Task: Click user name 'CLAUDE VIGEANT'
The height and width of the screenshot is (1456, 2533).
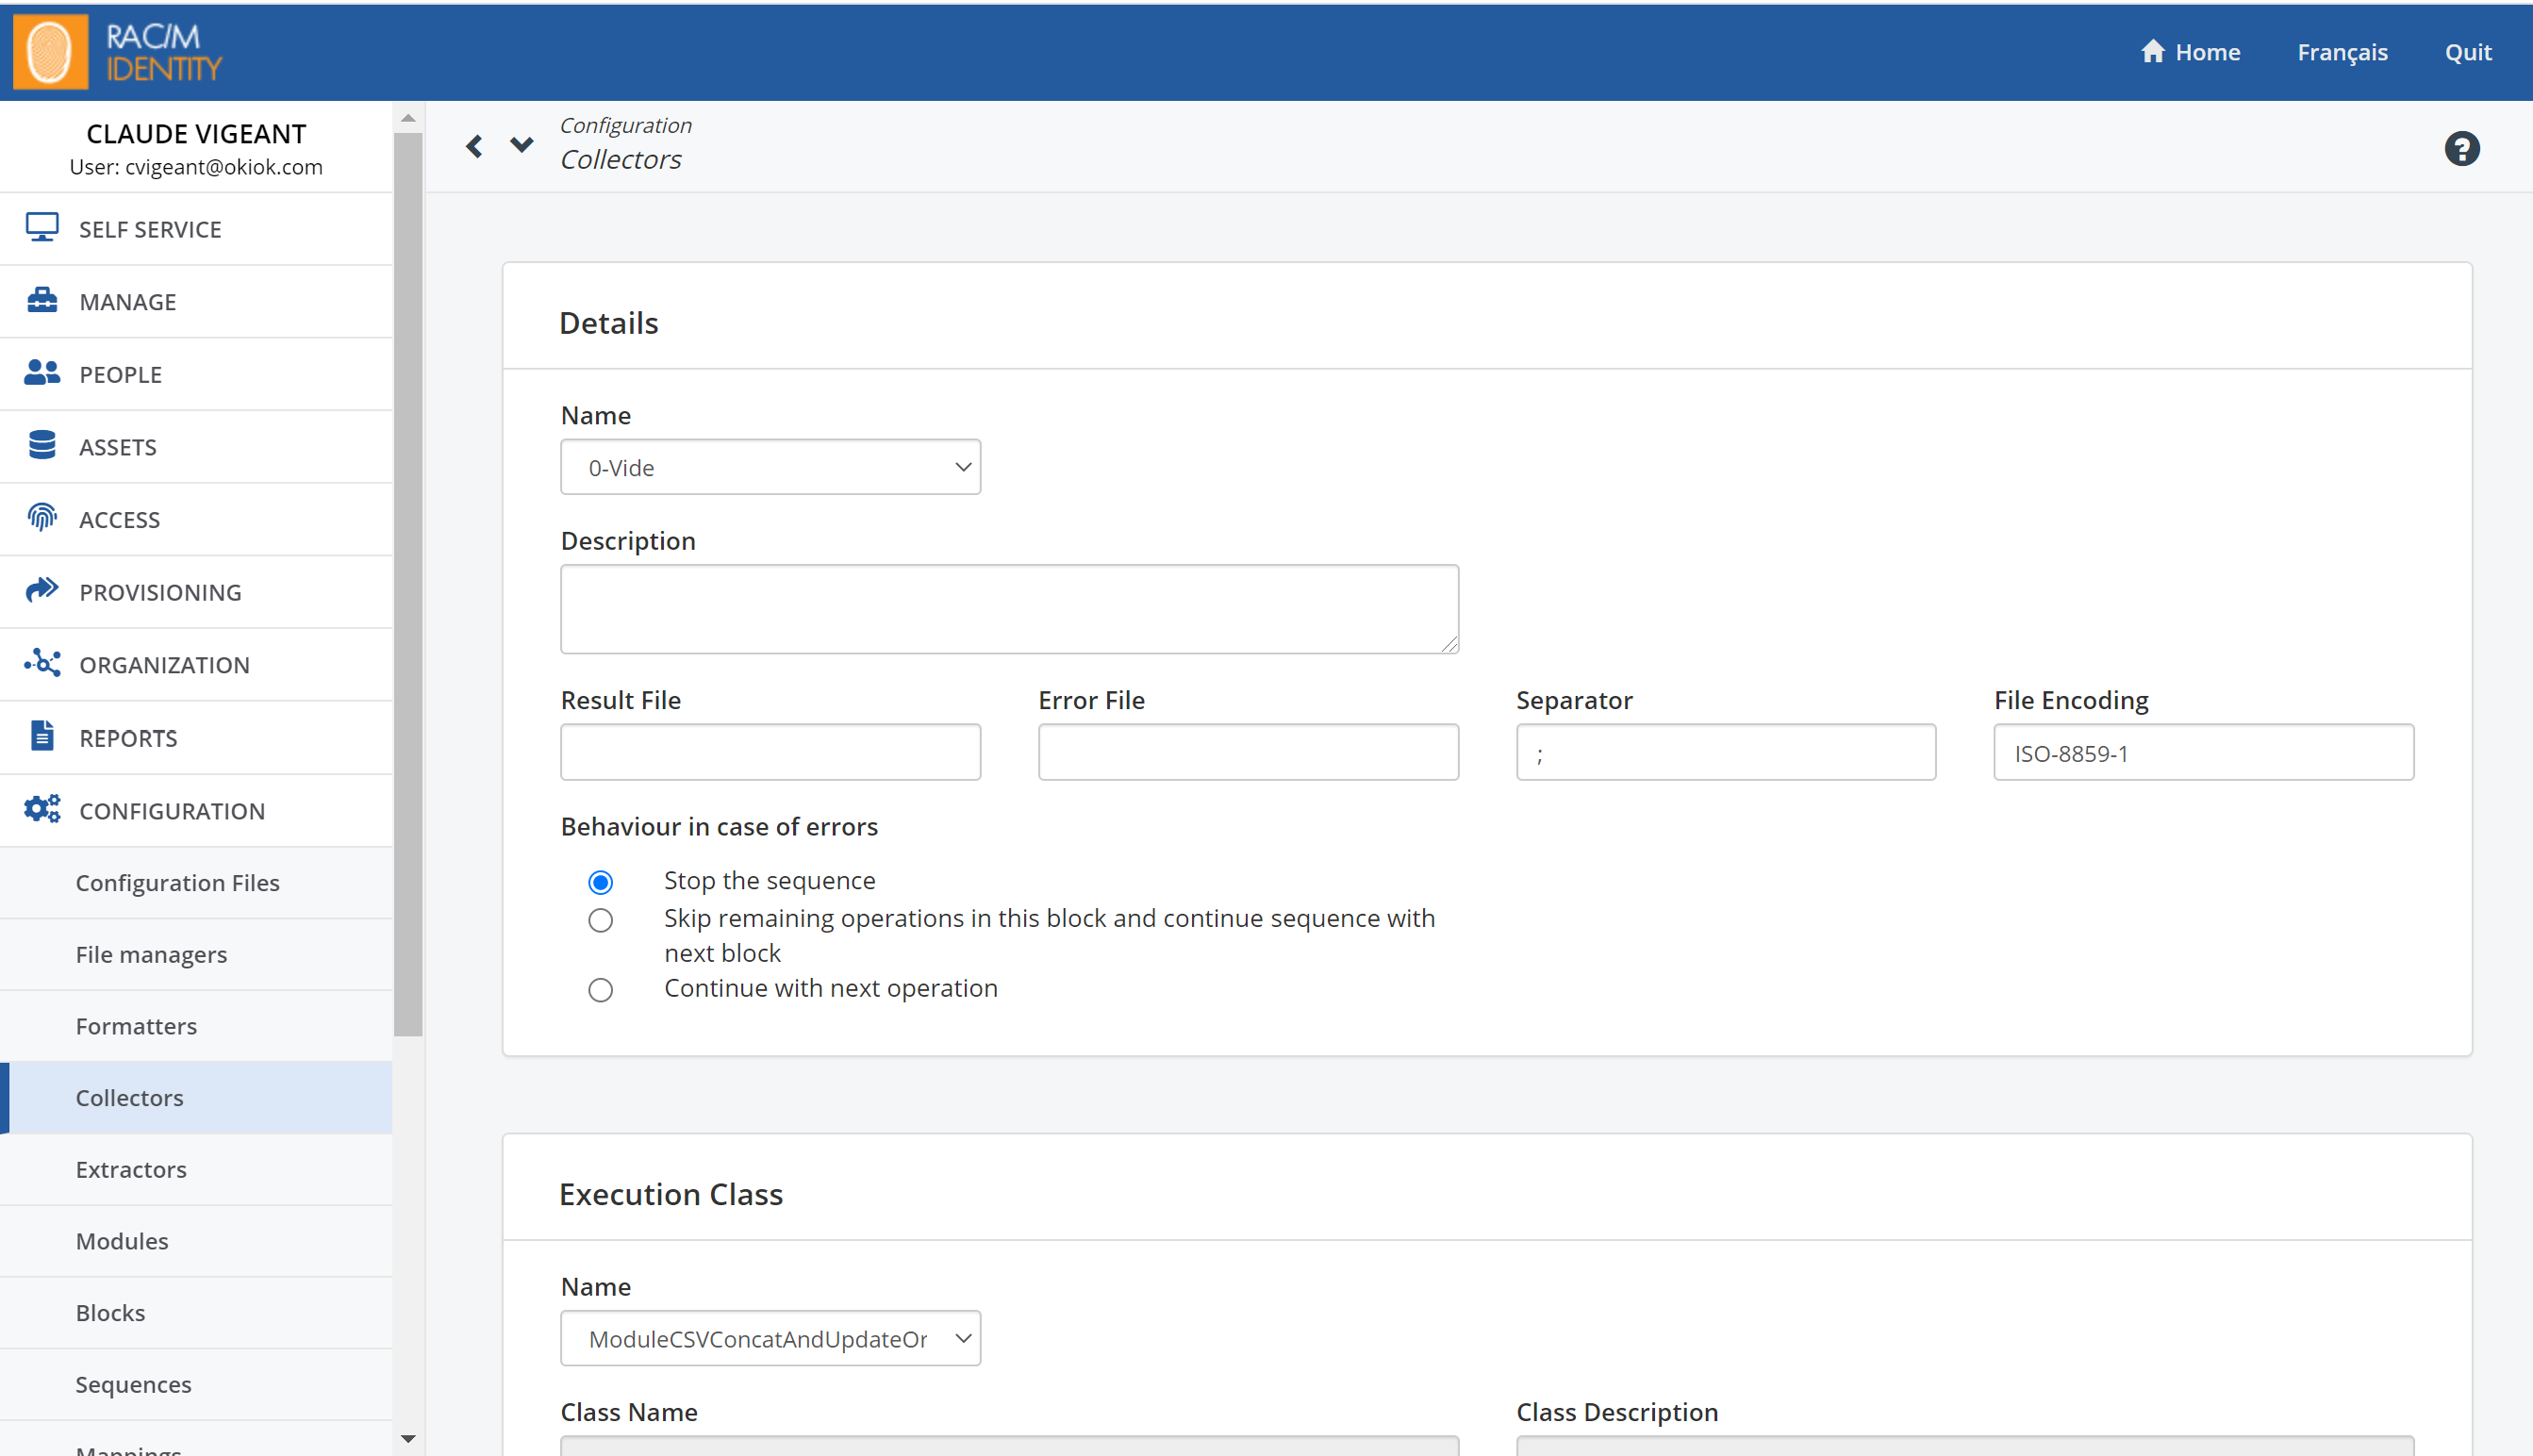Action: (x=196, y=133)
